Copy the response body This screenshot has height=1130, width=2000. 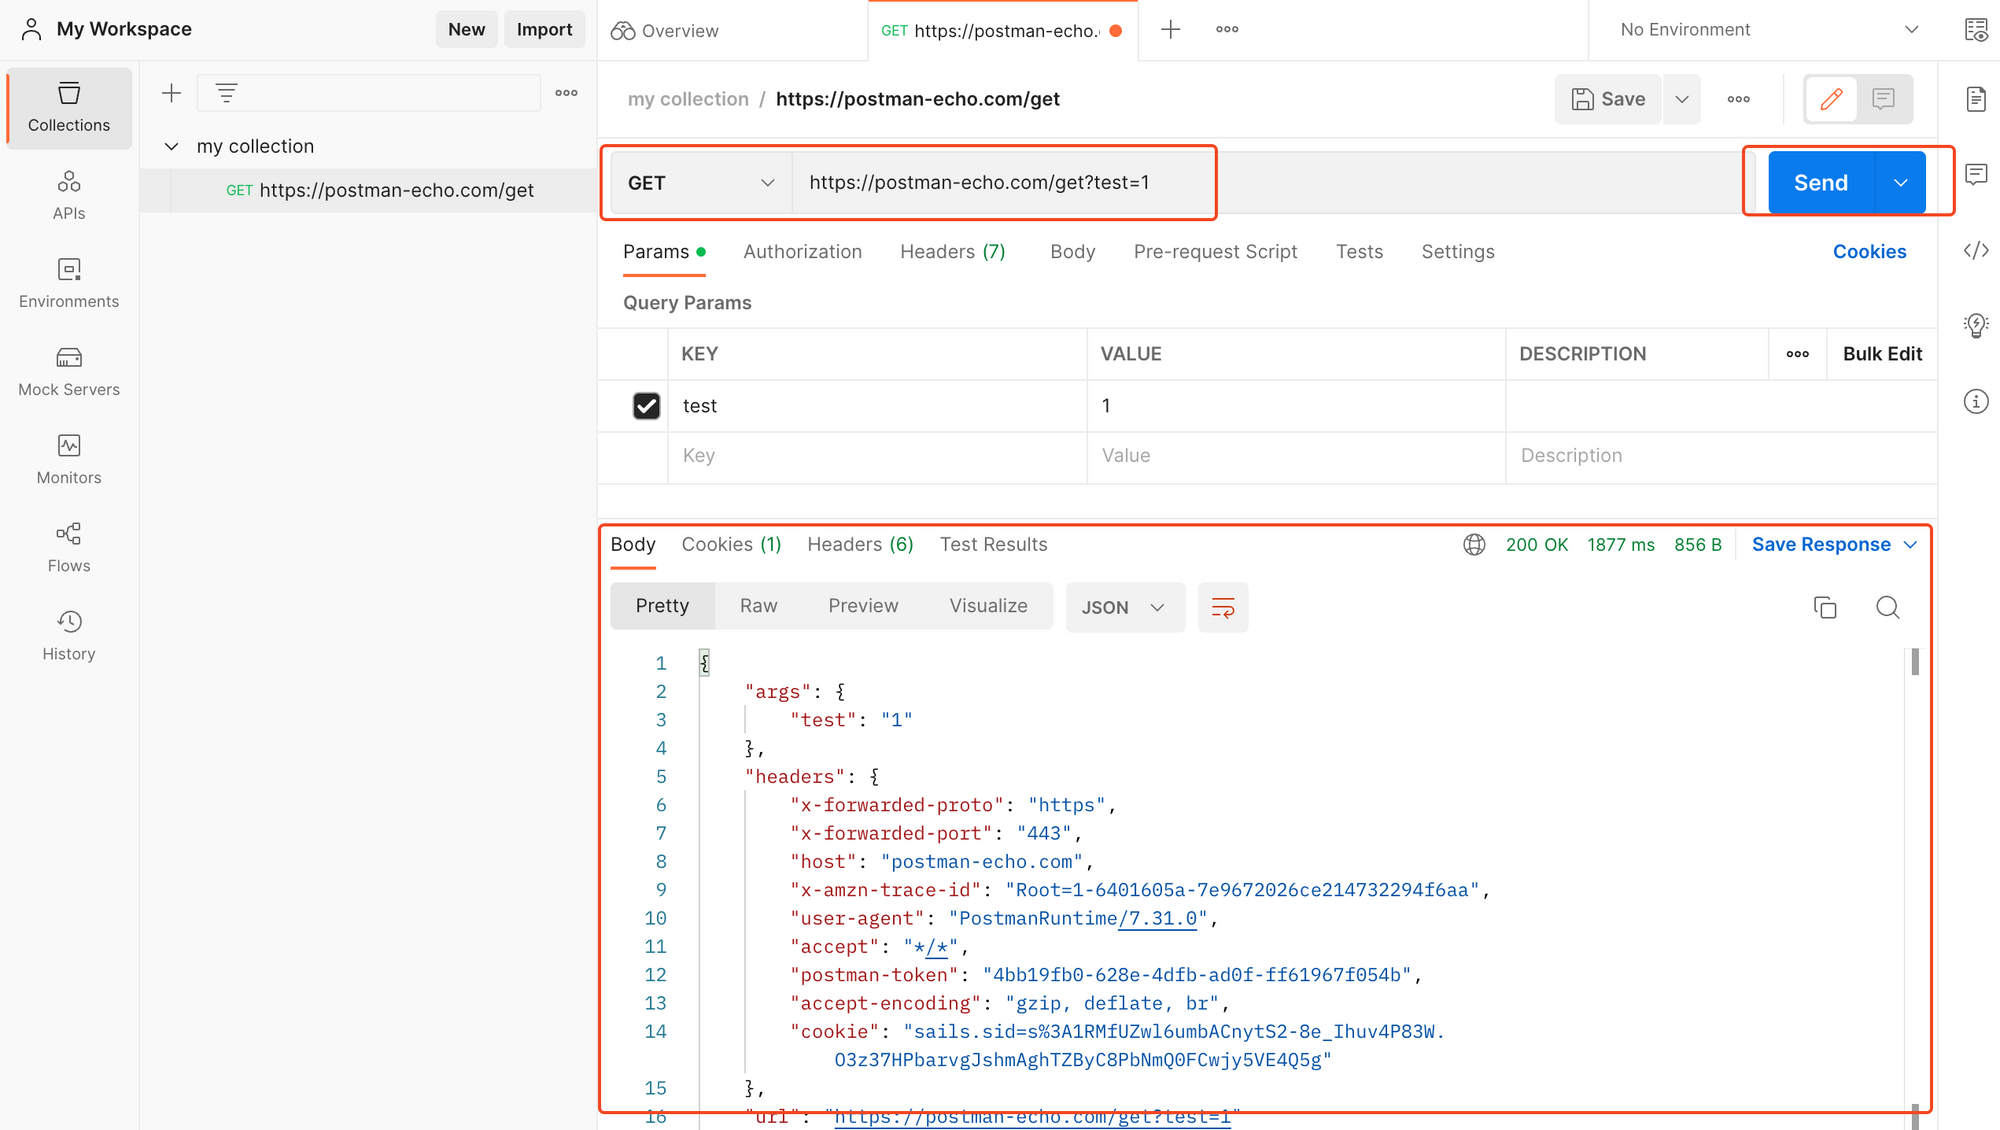point(1826,607)
